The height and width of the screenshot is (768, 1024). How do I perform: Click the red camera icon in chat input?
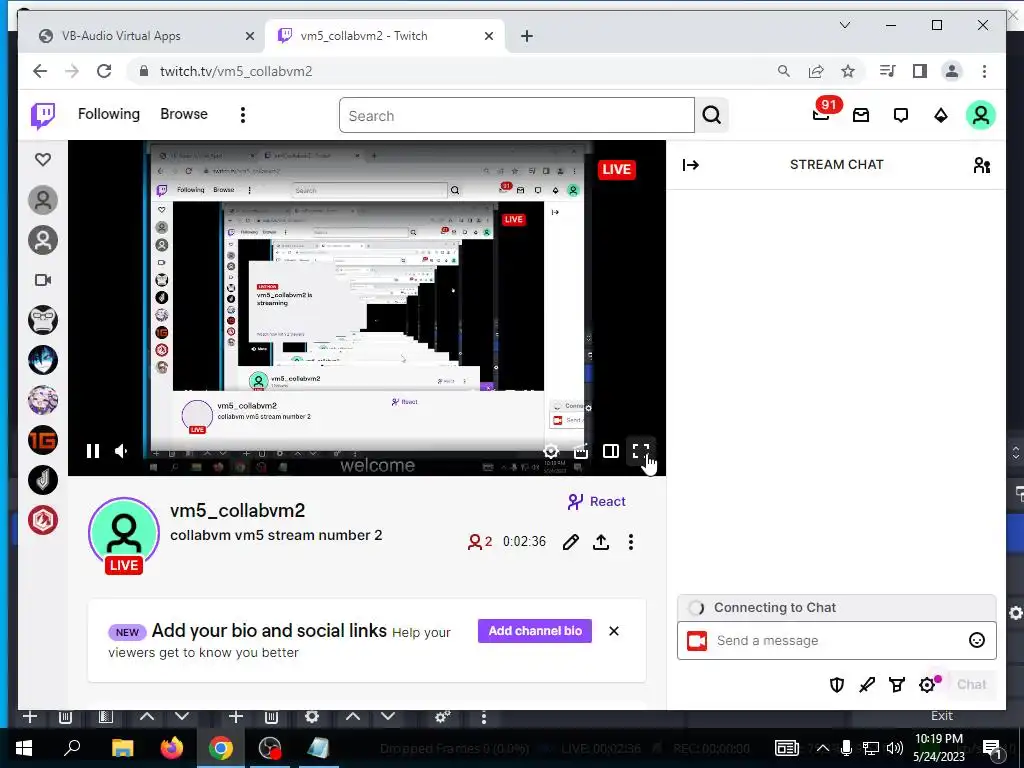click(x=697, y=641)
